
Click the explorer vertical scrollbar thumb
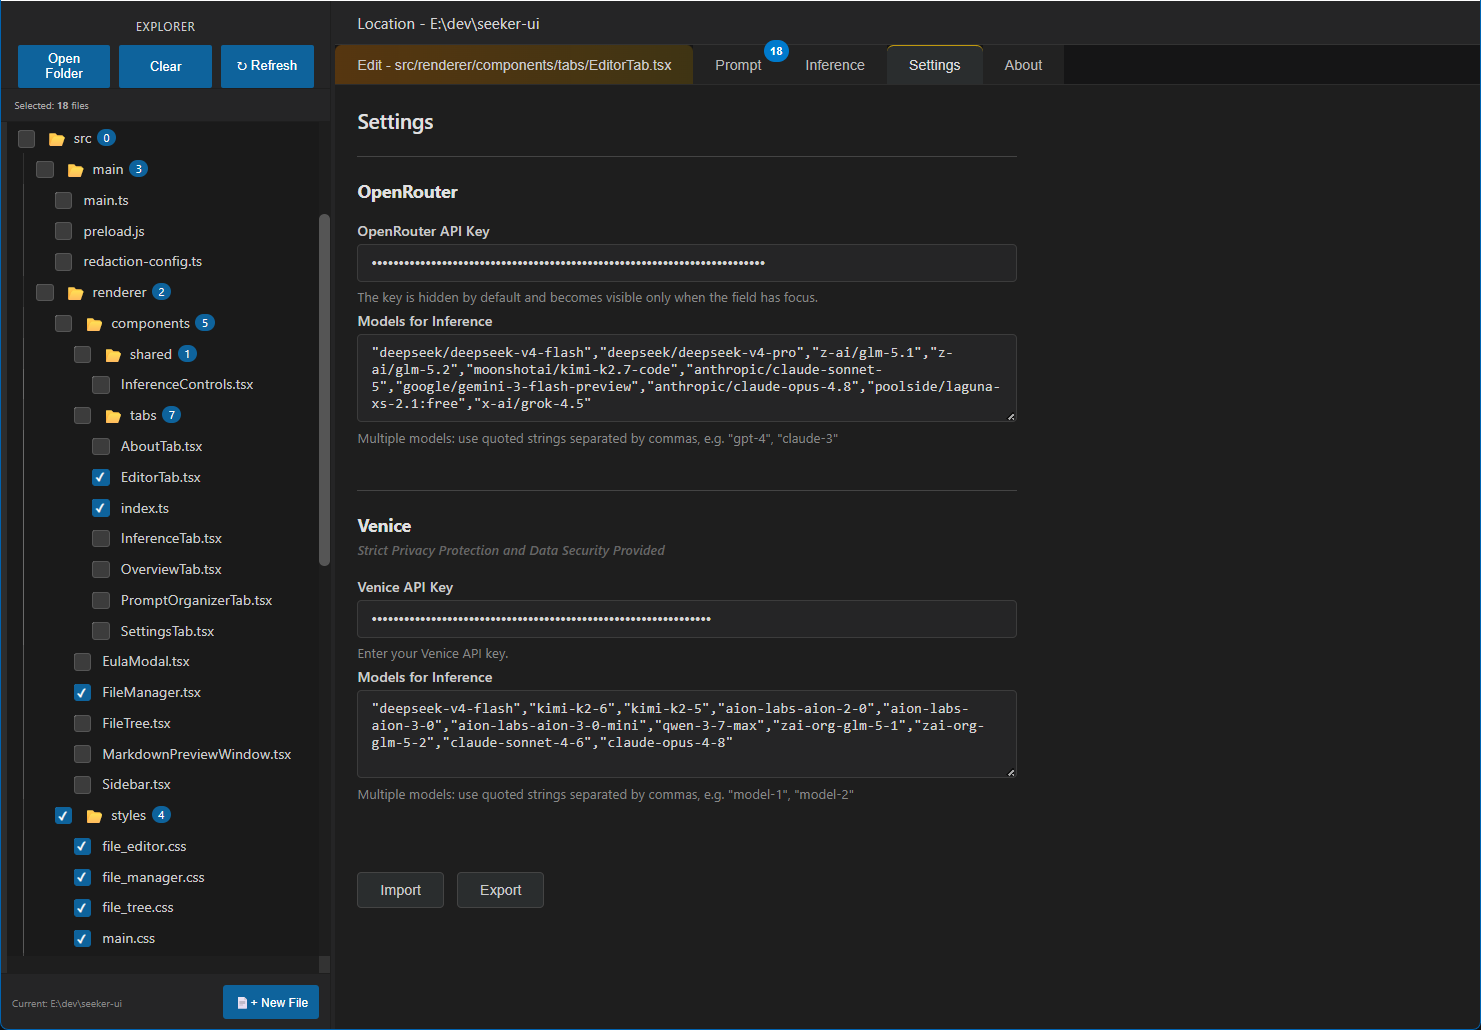(x=324, y=390)
